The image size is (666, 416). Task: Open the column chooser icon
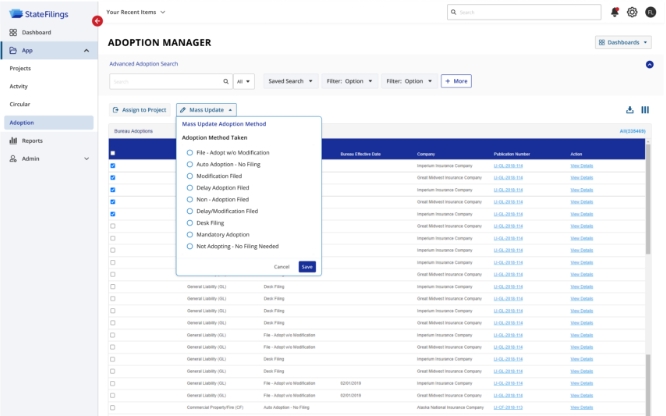coord(645,110)
